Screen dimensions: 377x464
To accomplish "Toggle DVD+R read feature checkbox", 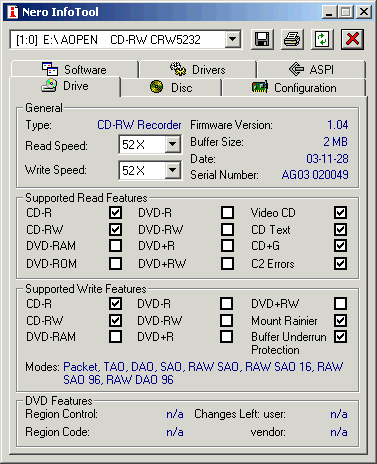I will (227, 246).
